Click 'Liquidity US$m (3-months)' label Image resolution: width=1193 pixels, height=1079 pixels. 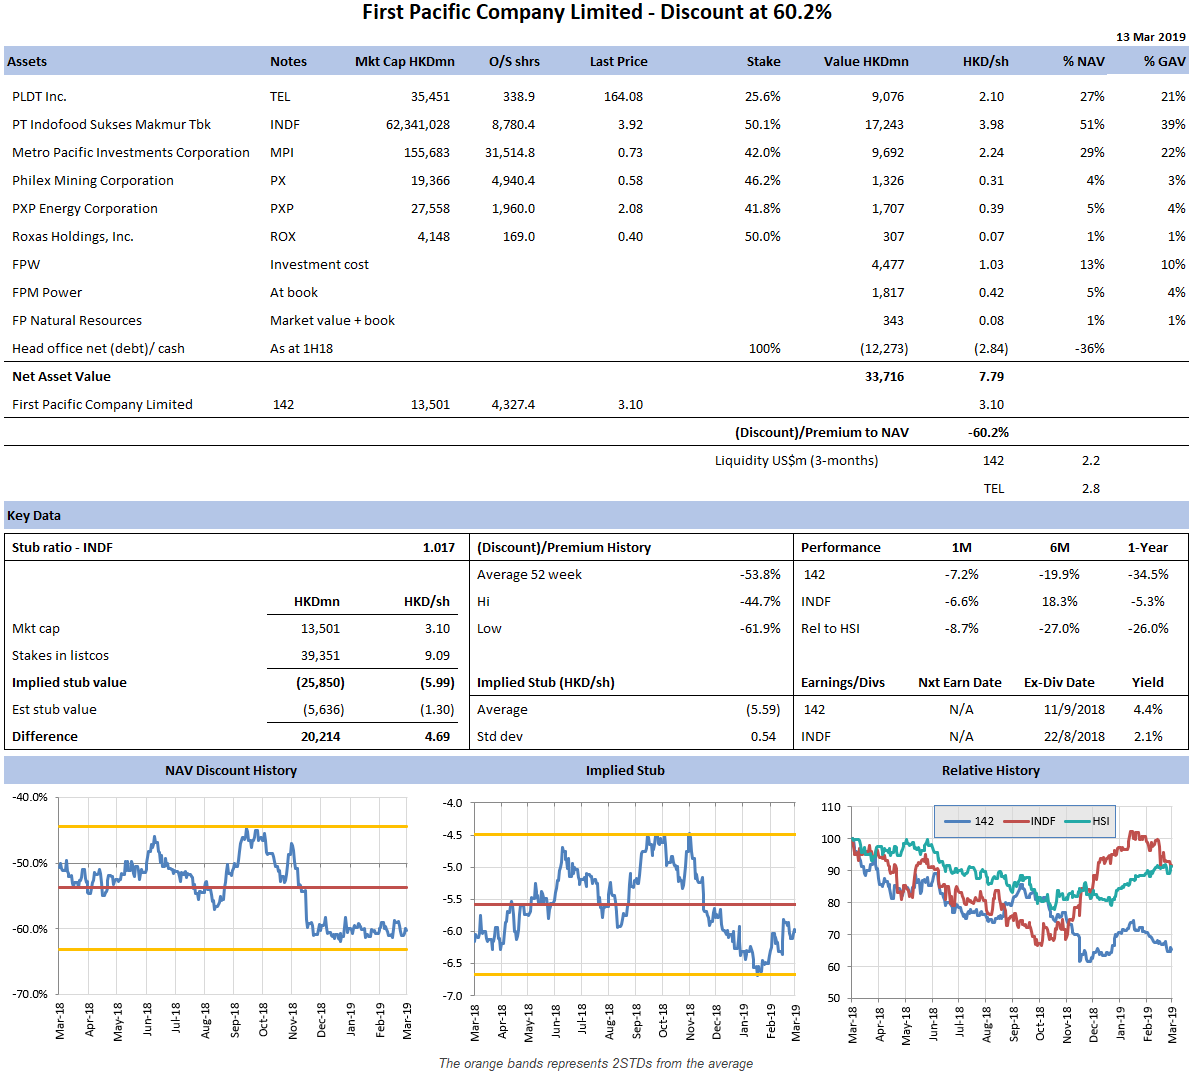(797, 461)
